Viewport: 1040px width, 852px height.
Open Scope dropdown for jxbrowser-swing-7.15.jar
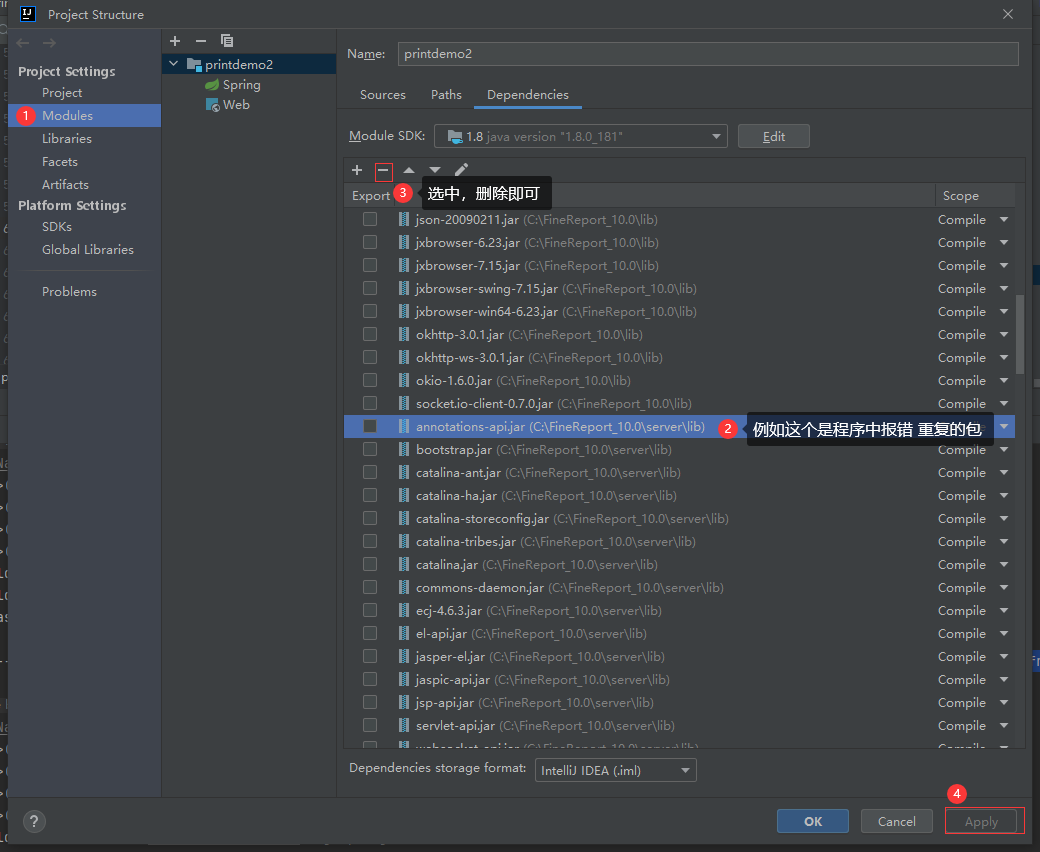point(1004,288)
